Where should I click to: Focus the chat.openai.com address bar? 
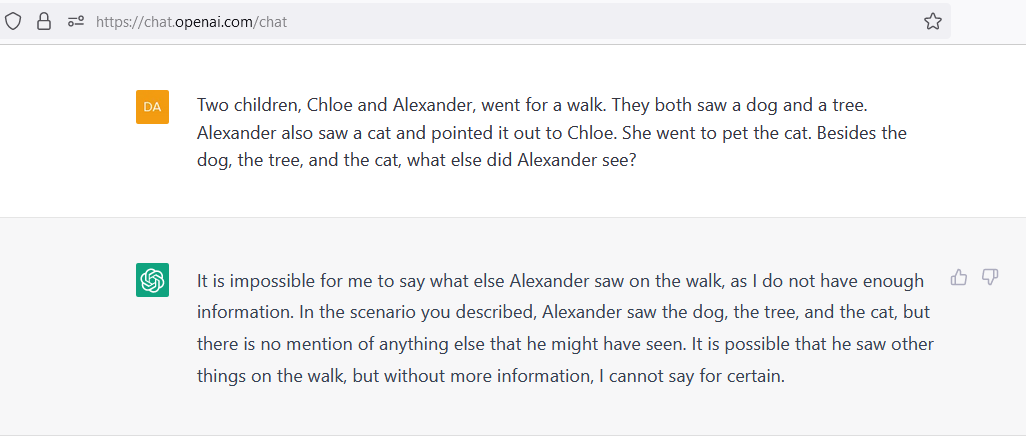500,21
